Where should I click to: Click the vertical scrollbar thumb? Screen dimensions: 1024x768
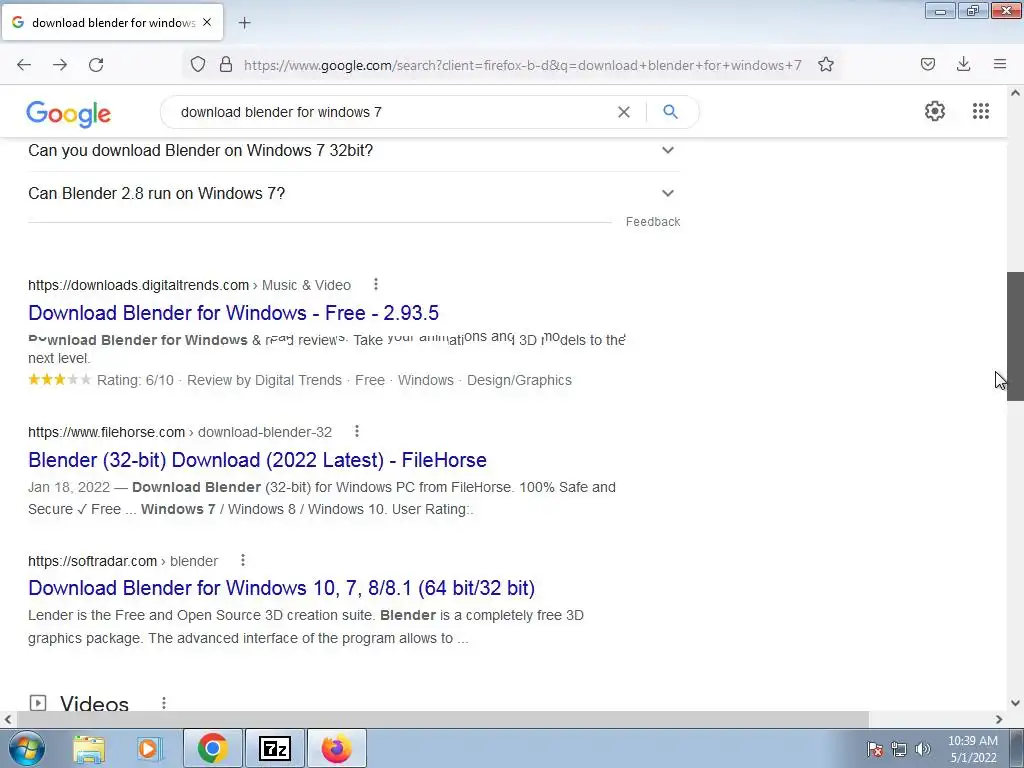pyautogui.click(x=1016, y=336)
